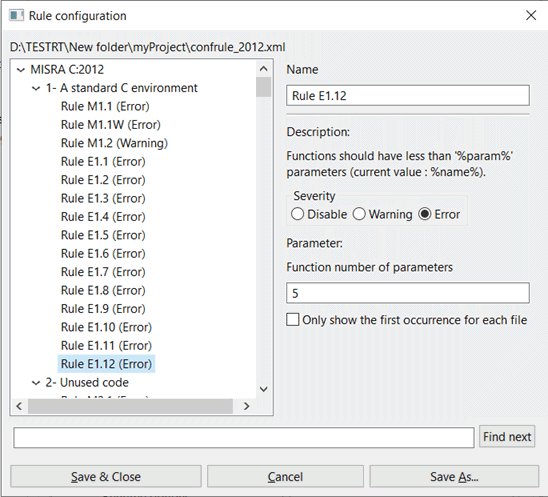
Task: Select Rule M1.2 (Warning) in tree
Action: (114, 143)
